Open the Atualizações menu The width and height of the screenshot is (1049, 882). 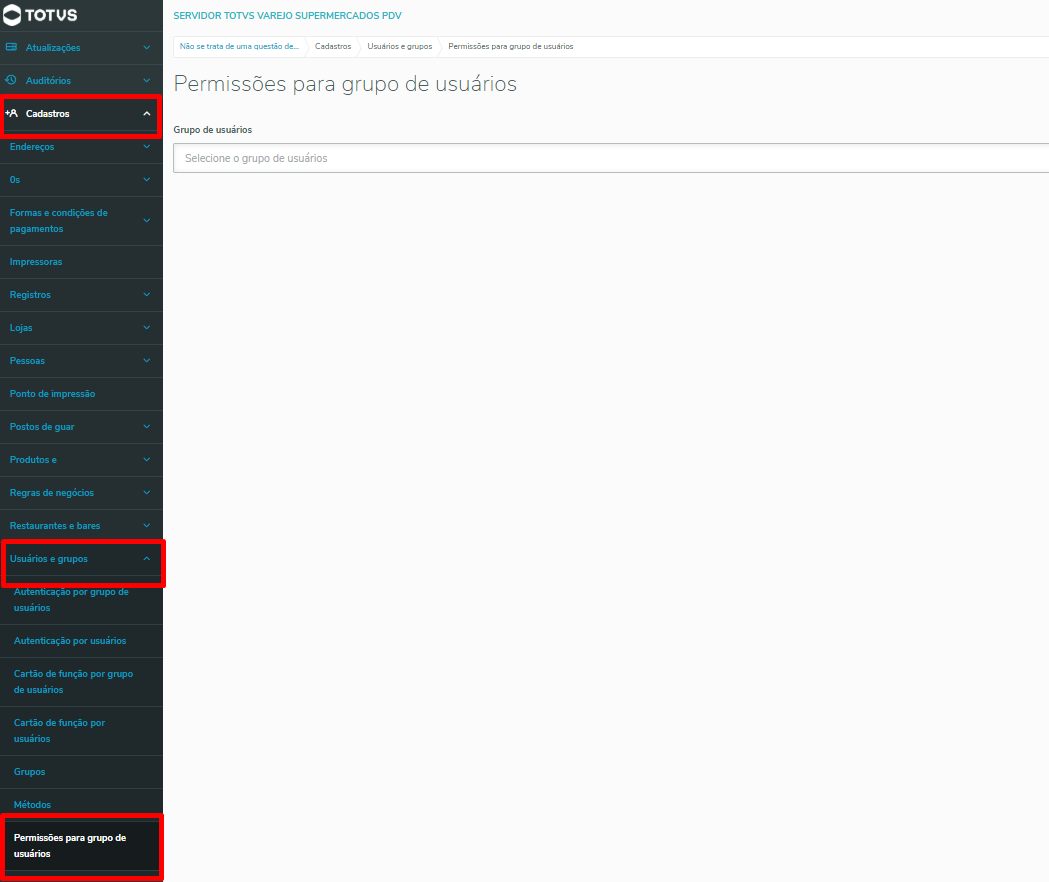pyautogui.click(x=81, y=48)
